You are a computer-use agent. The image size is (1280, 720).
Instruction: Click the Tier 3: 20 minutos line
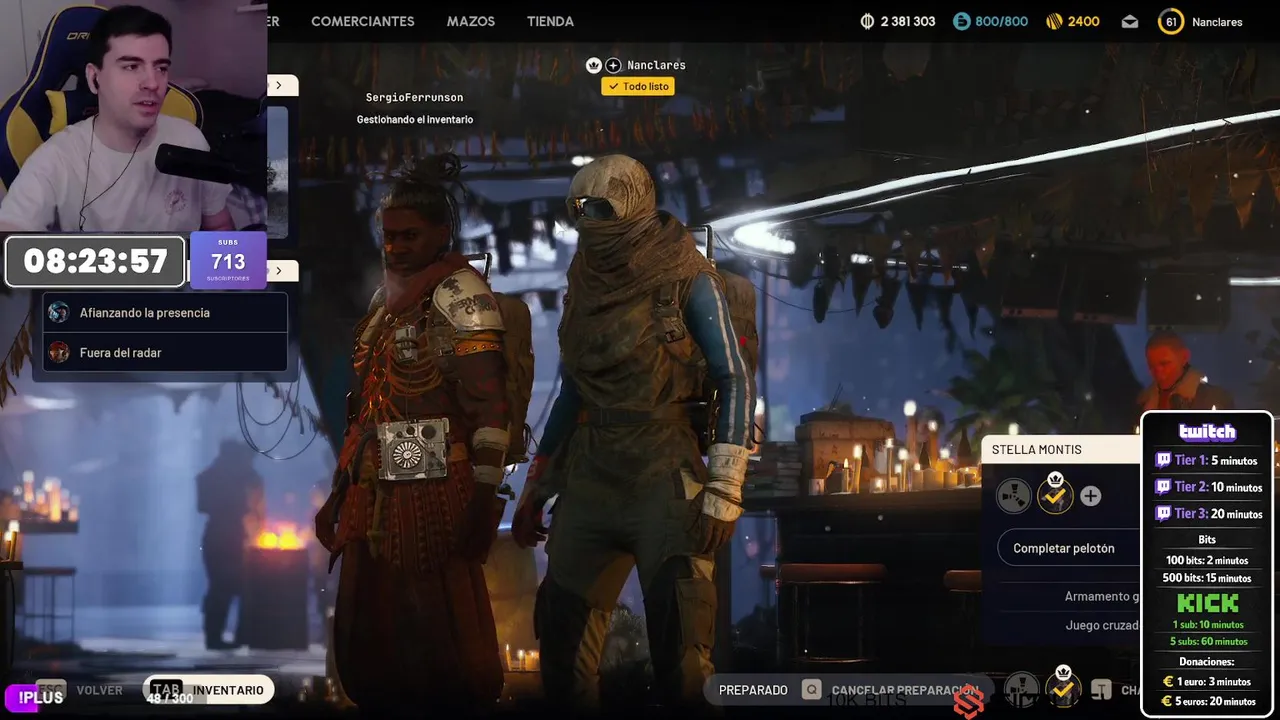pos(1207,513)
